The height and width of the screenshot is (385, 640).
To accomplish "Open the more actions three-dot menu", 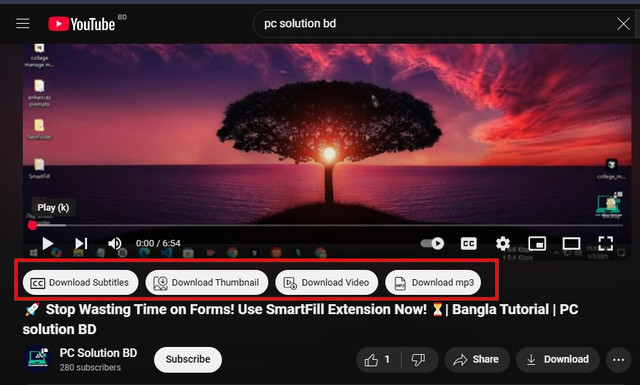I will coord(618,360).
